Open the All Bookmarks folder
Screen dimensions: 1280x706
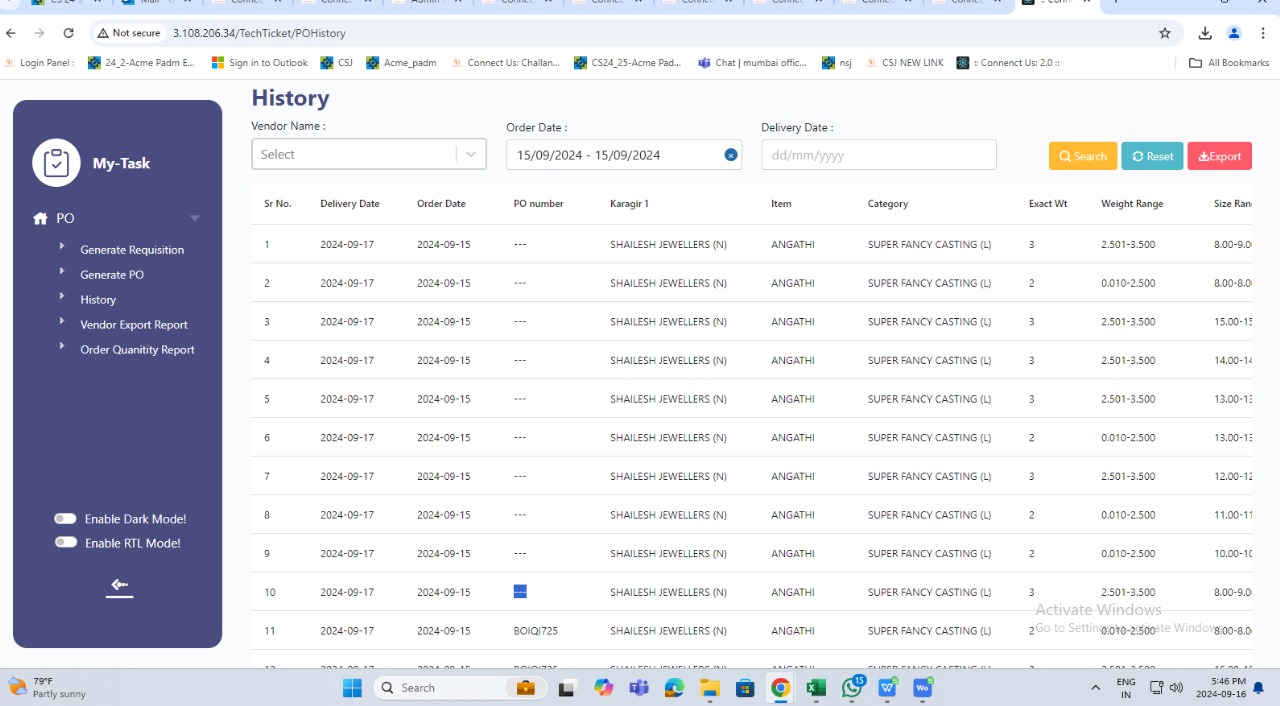tap(1229, 62)
